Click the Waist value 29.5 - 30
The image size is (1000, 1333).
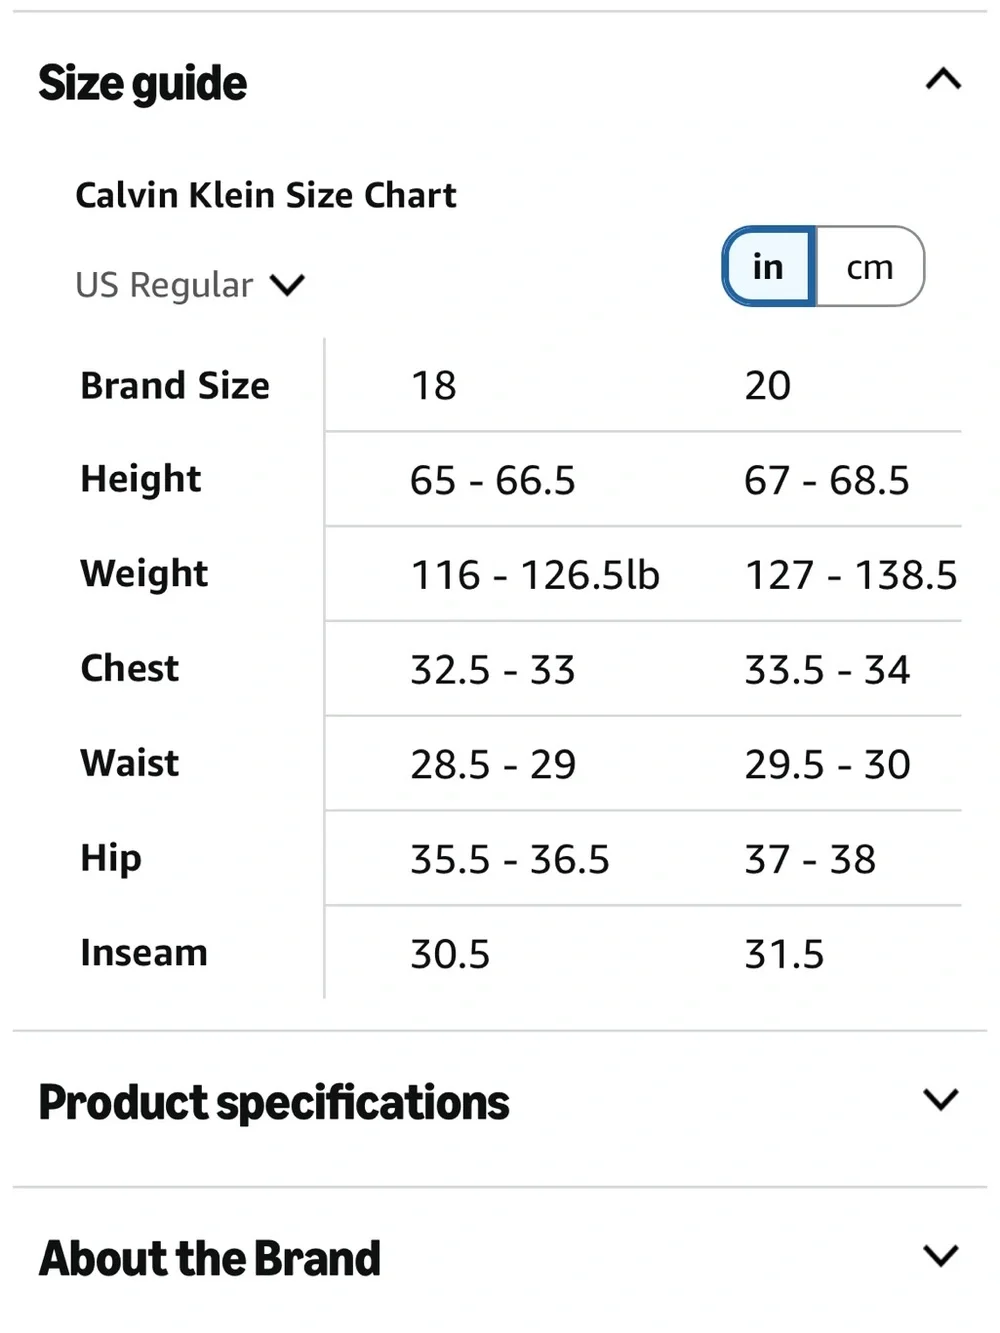[827, 765]
